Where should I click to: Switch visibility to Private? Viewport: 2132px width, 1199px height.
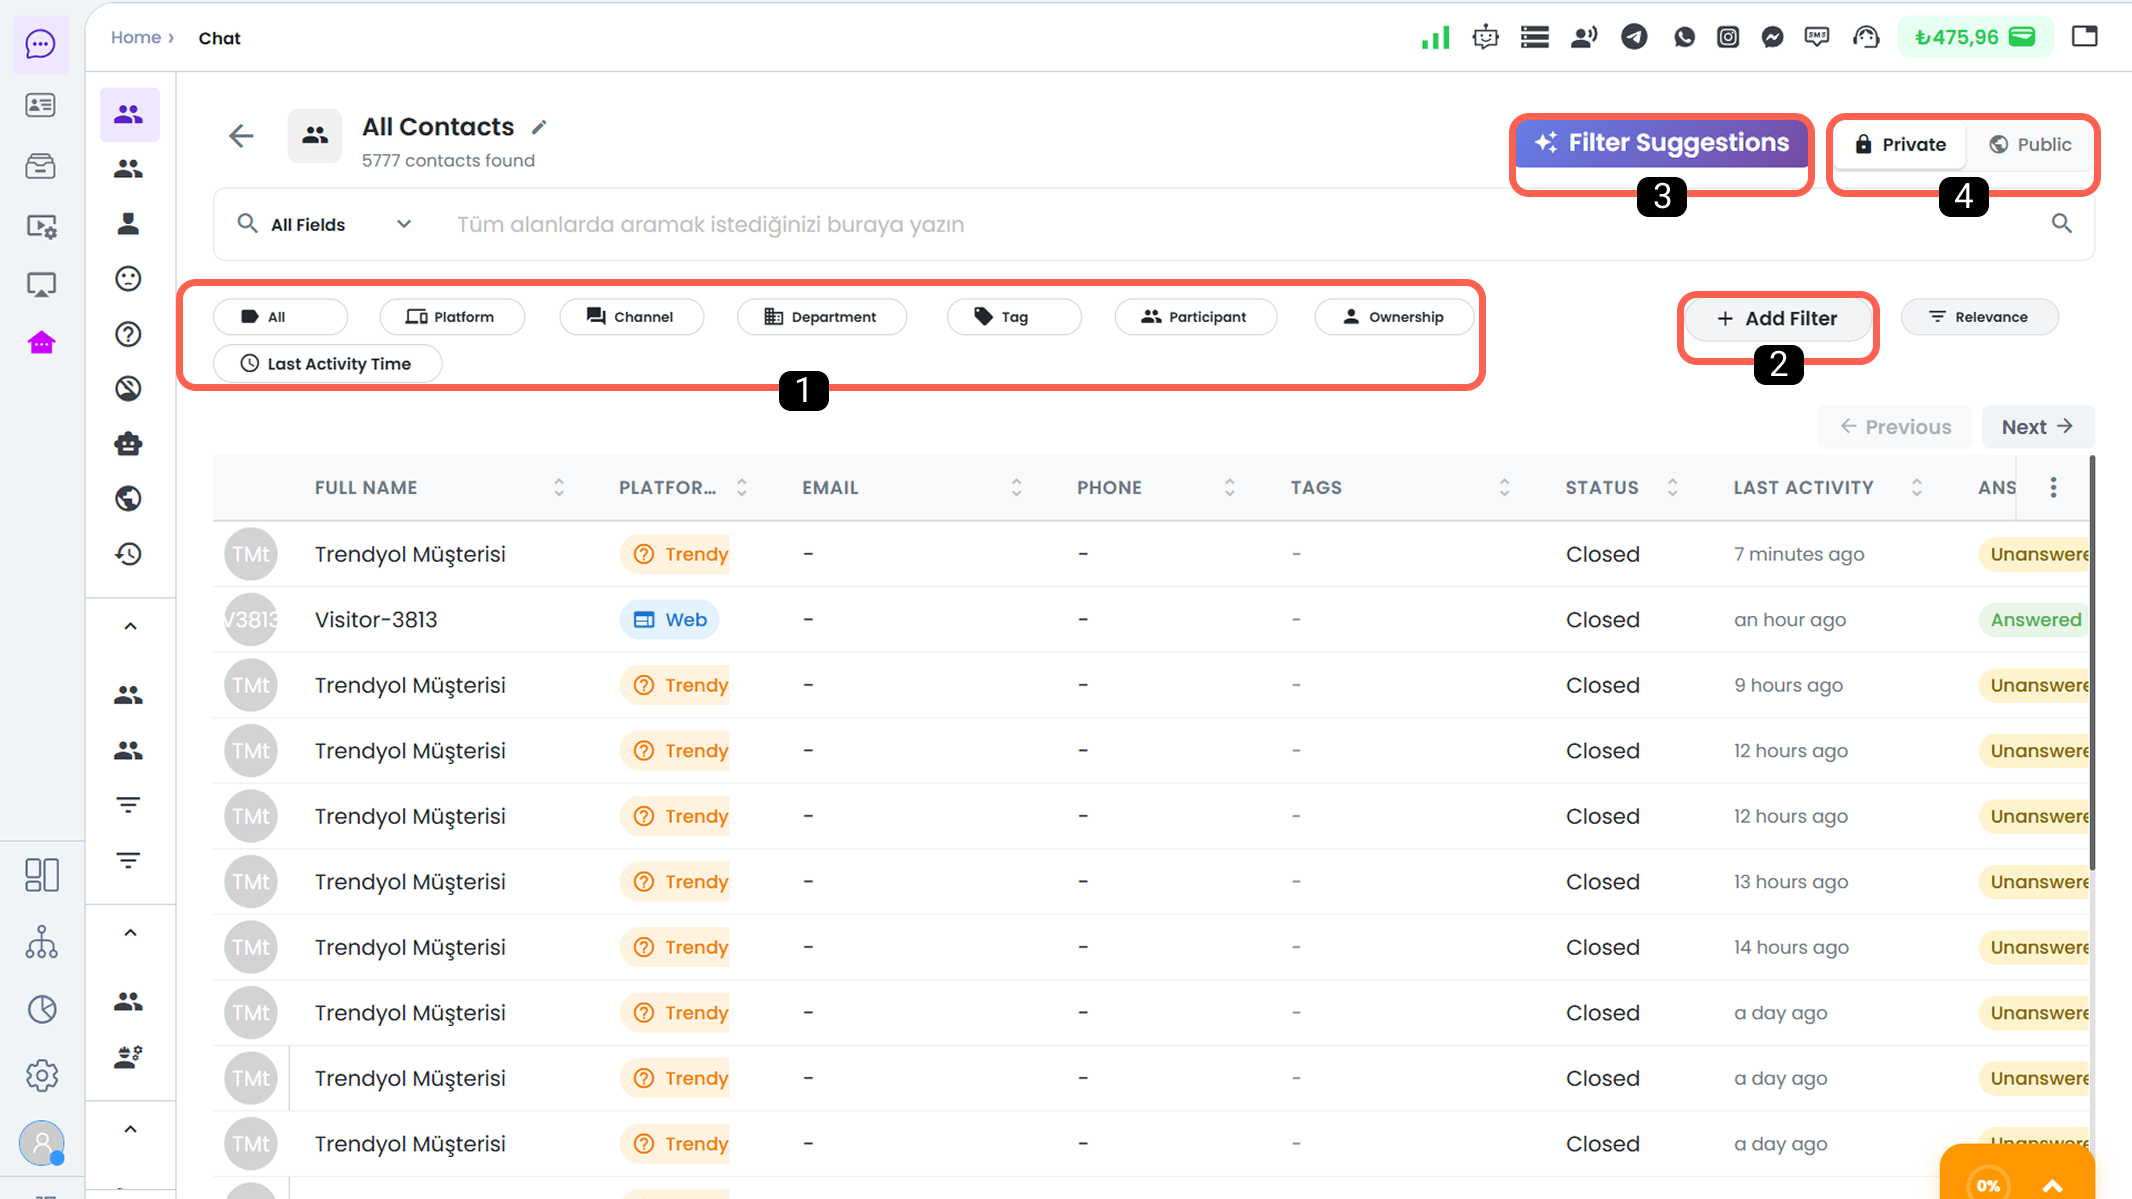click(x=1901, y=145)
